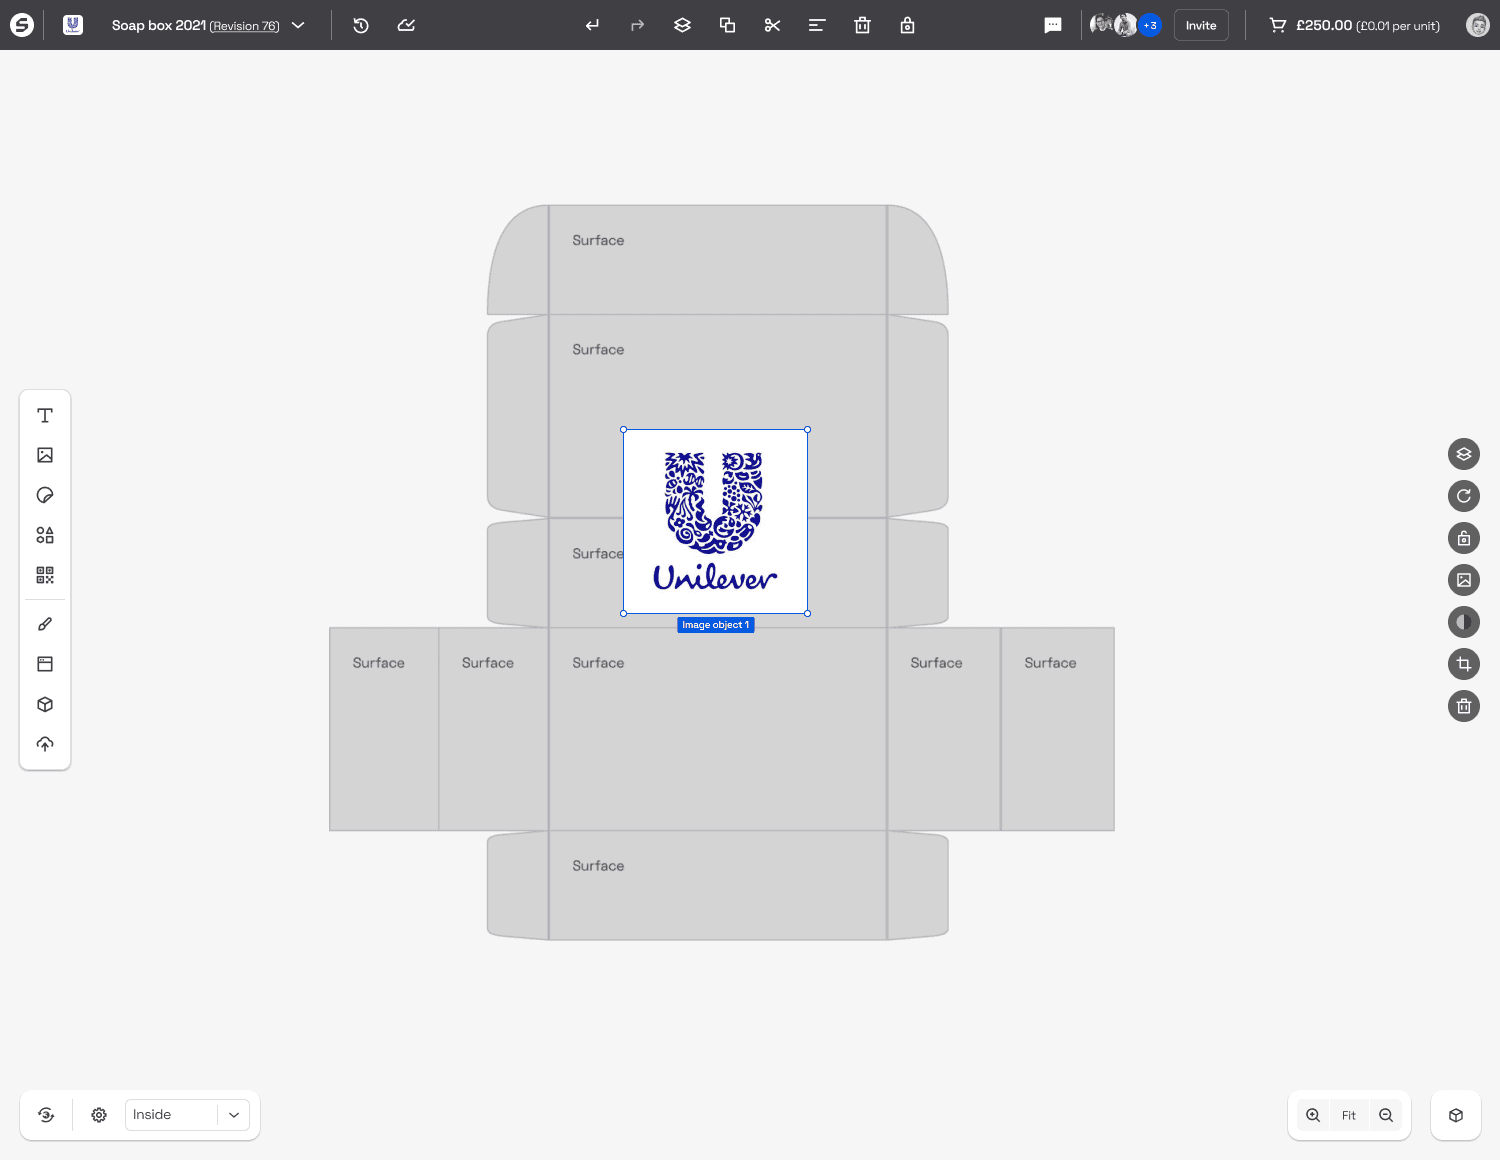
Task: Toggle lock on right side panel
Action: [1464, 538]
